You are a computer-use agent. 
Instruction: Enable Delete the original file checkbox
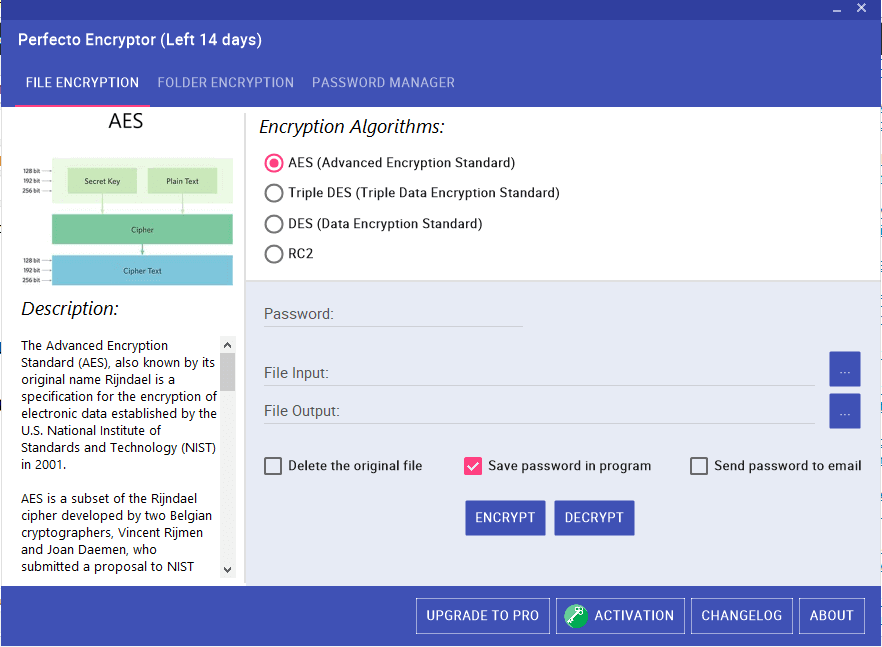click(273, 466)
